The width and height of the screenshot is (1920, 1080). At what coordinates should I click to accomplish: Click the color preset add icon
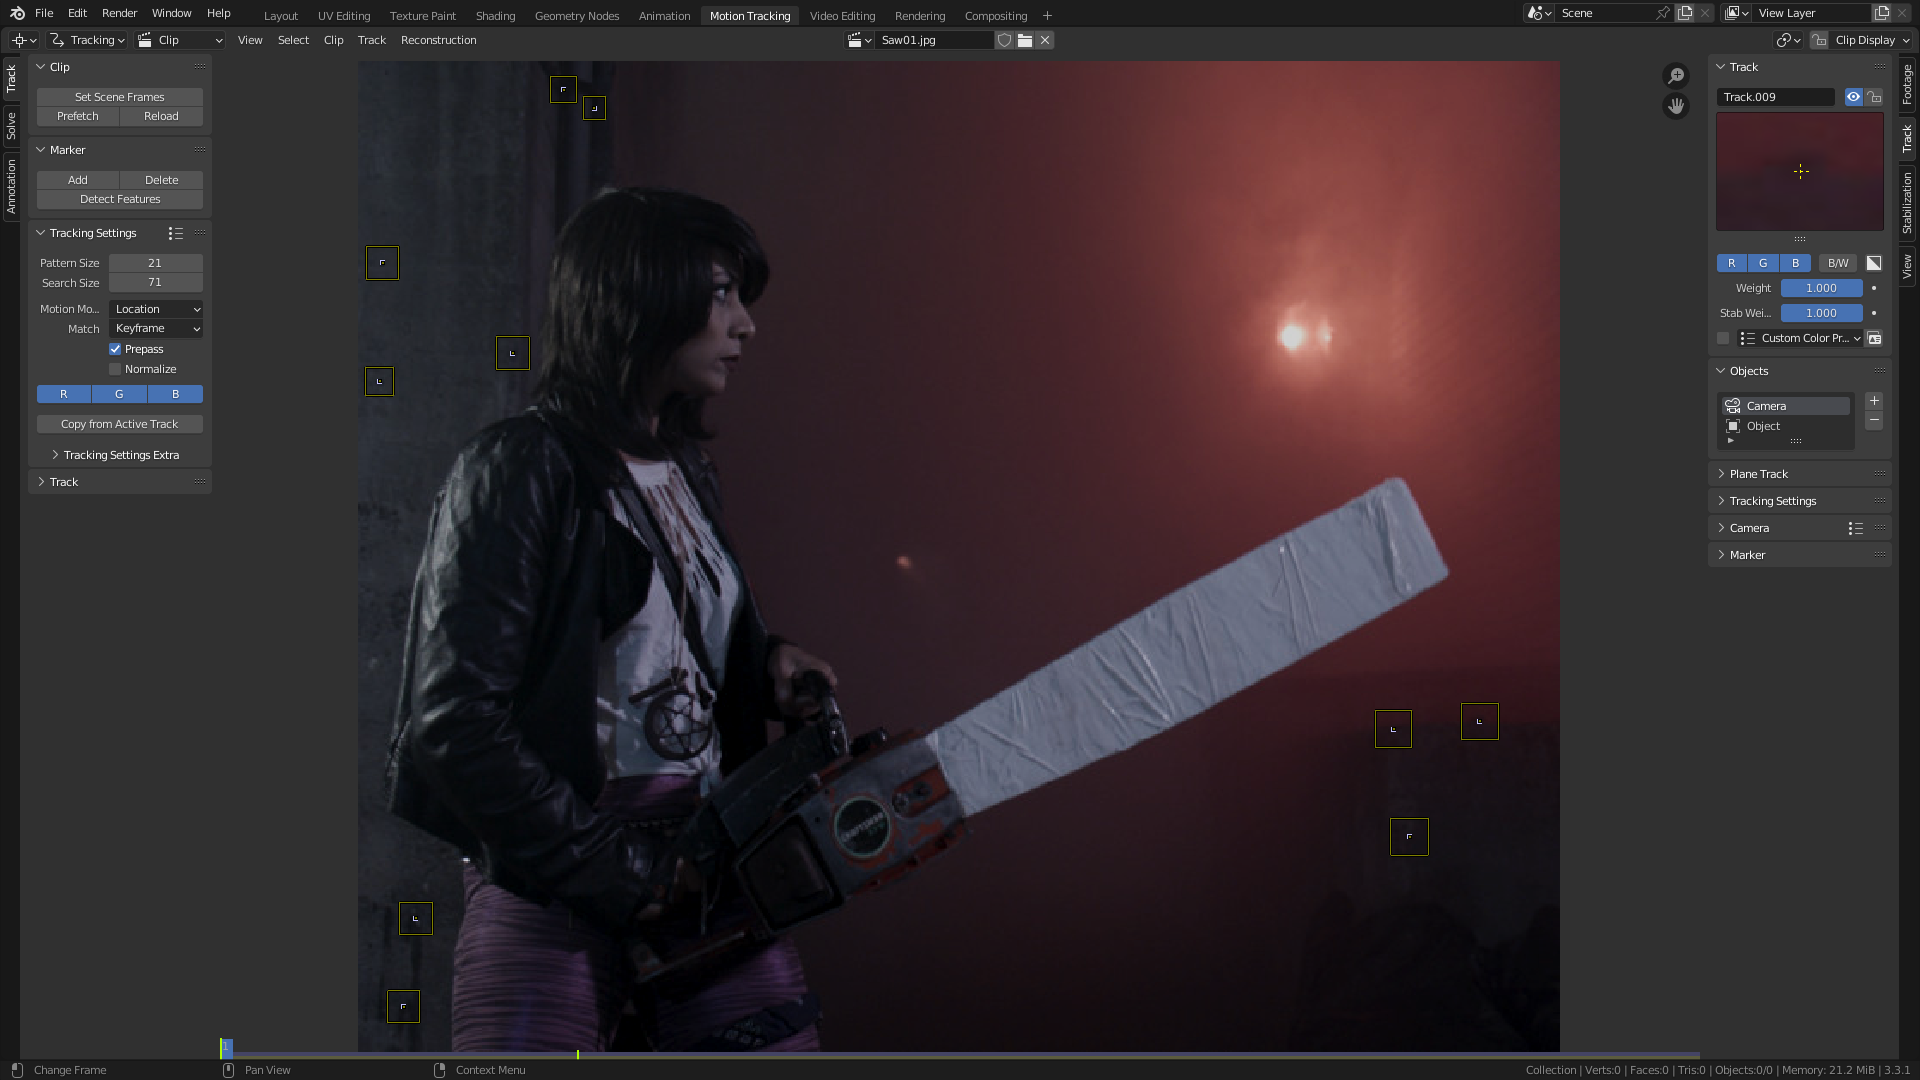point(1875,338)
